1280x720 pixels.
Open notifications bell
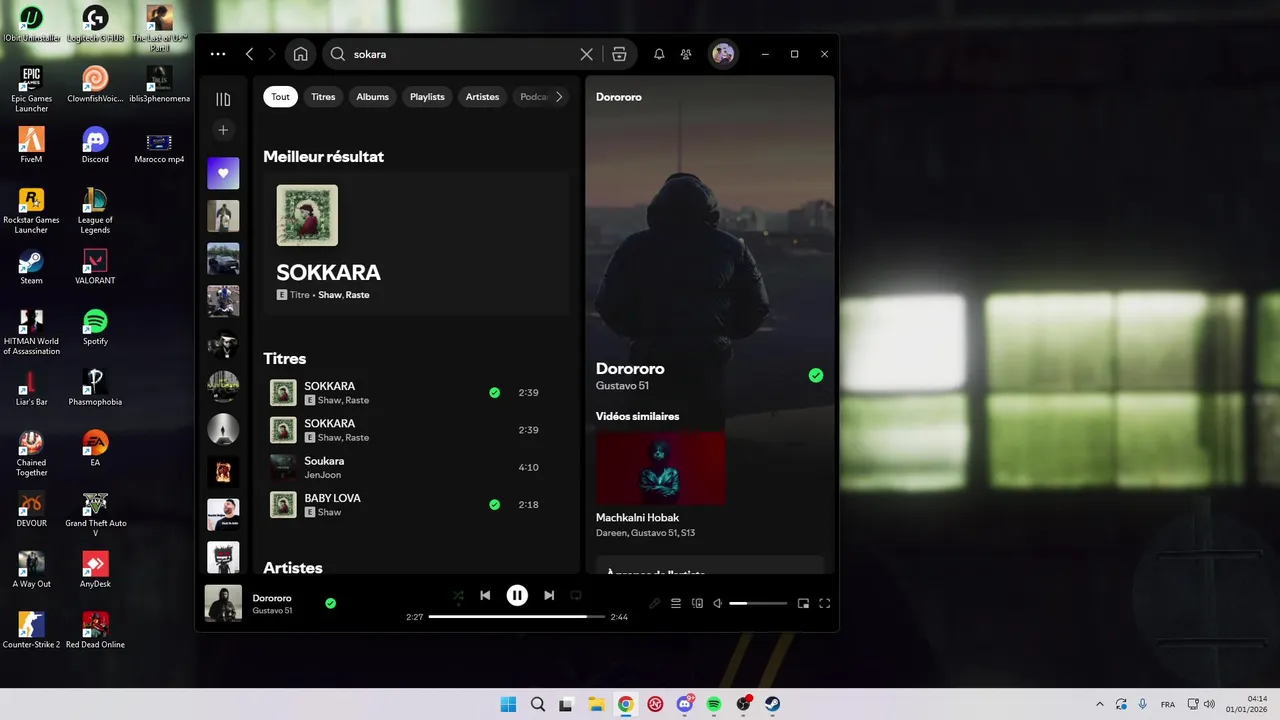tap(659, 54)
